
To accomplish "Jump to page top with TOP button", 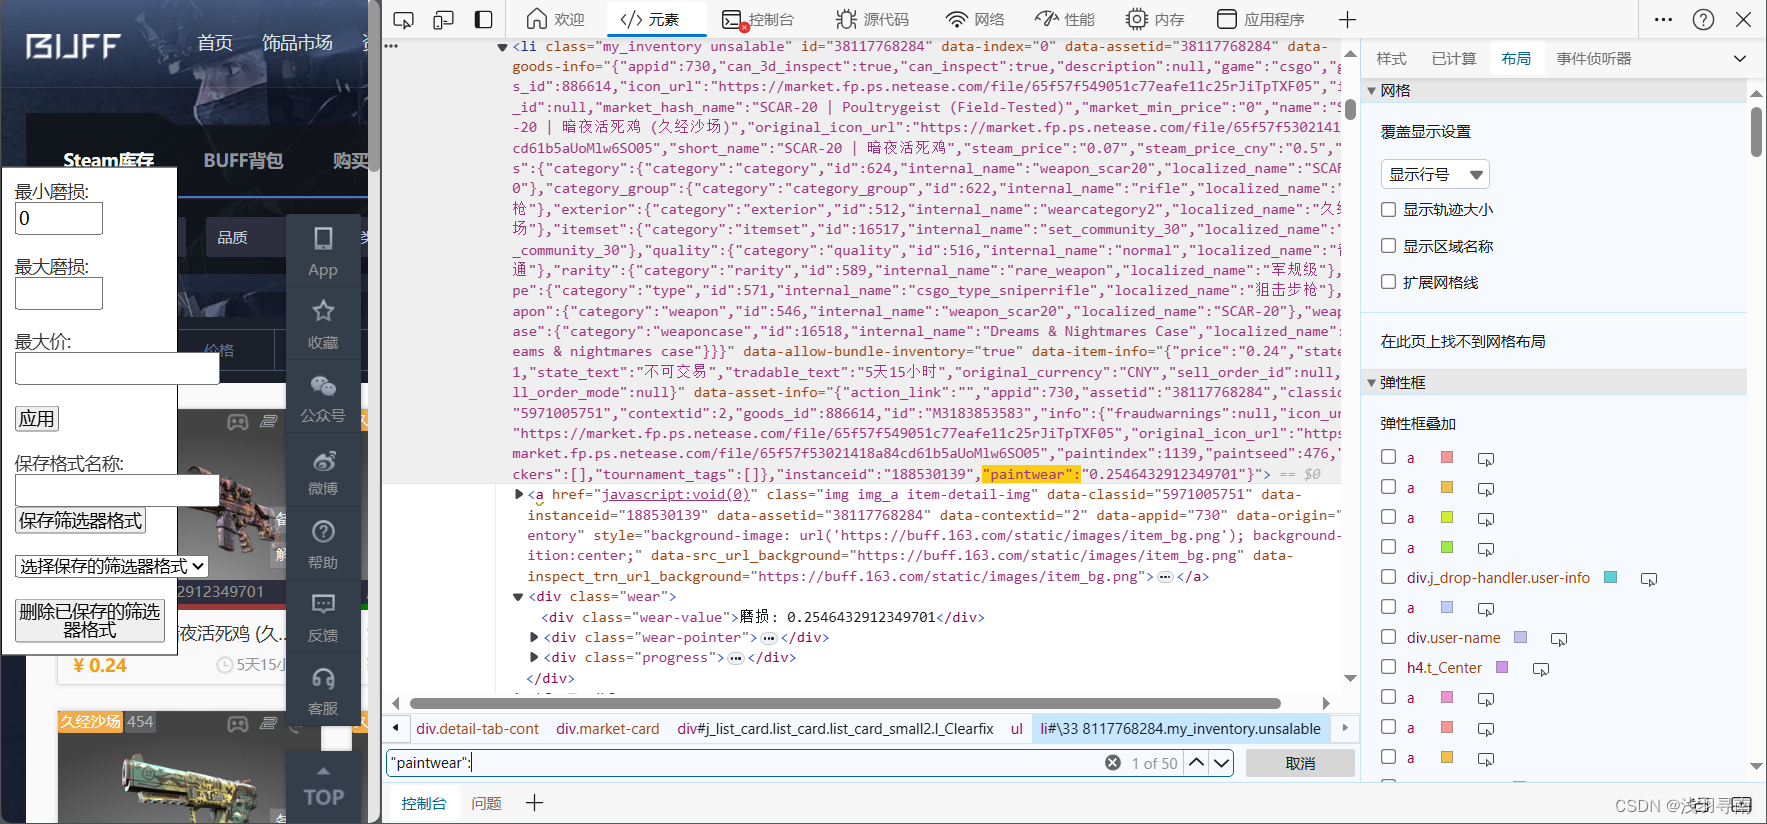I will click(323, 788).
